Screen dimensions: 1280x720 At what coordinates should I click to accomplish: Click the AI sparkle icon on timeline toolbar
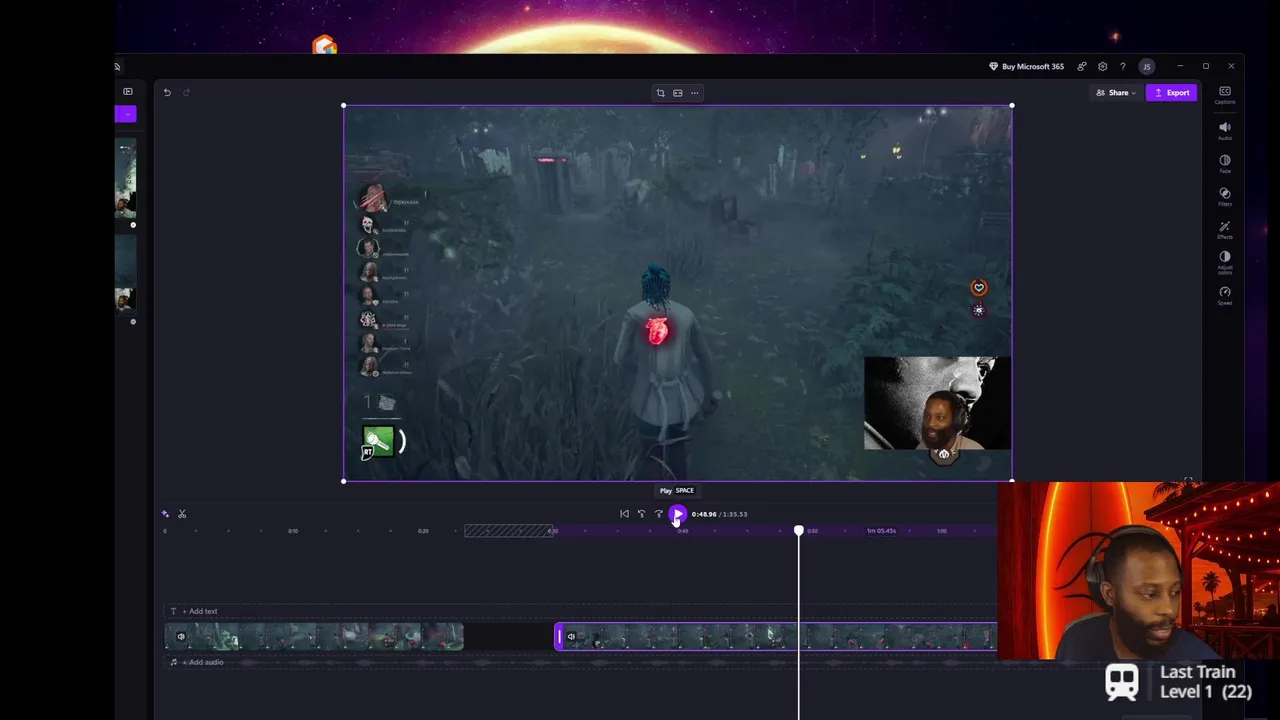tap(165, 514)
